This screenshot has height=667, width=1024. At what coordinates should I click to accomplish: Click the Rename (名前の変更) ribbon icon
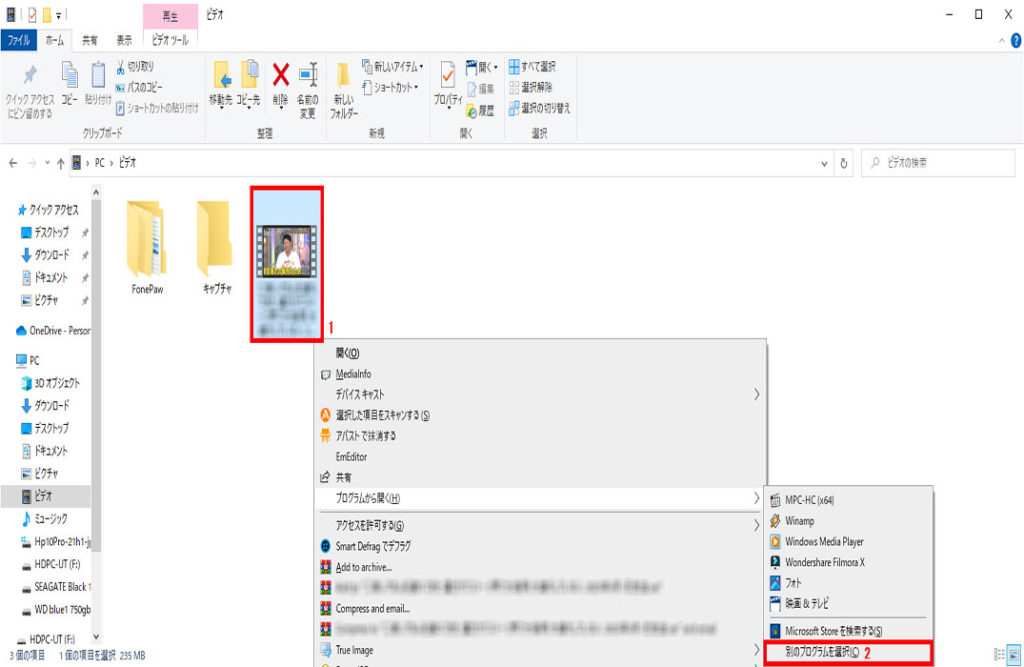(x=308, y=76)
